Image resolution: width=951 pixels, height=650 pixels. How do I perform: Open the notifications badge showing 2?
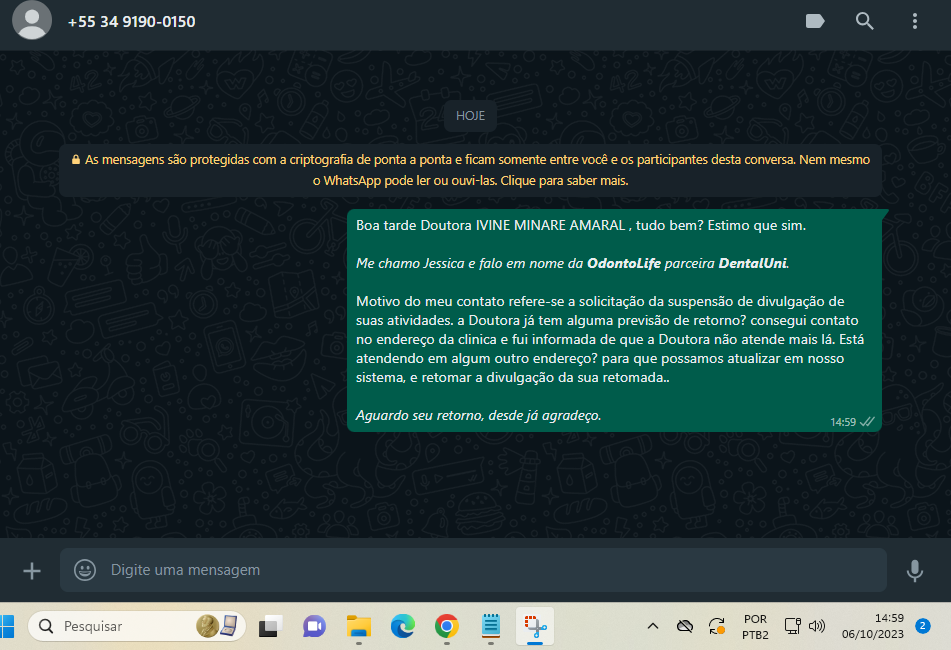click(x=923, y=626)
